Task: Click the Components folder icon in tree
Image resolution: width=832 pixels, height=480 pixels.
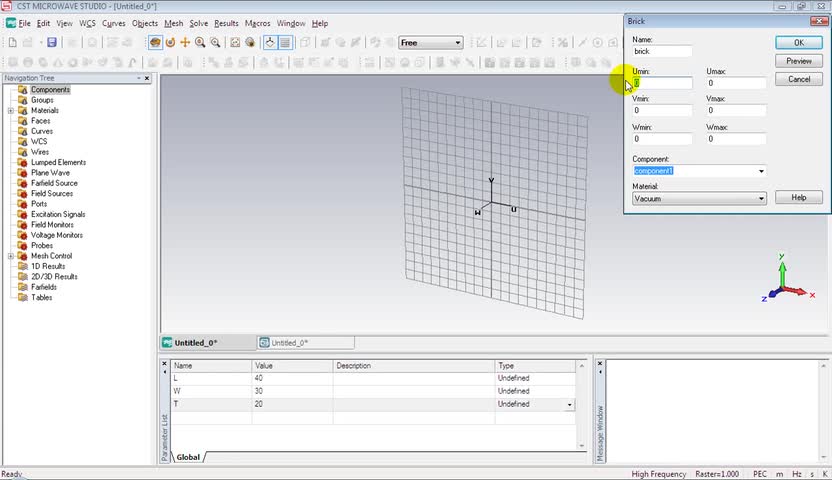Action: coord(22,90)
